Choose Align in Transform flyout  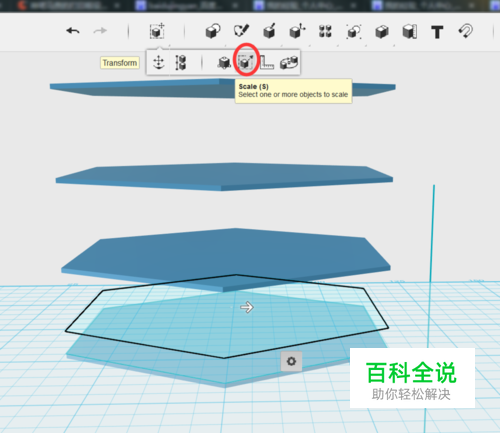coord(180,62)
